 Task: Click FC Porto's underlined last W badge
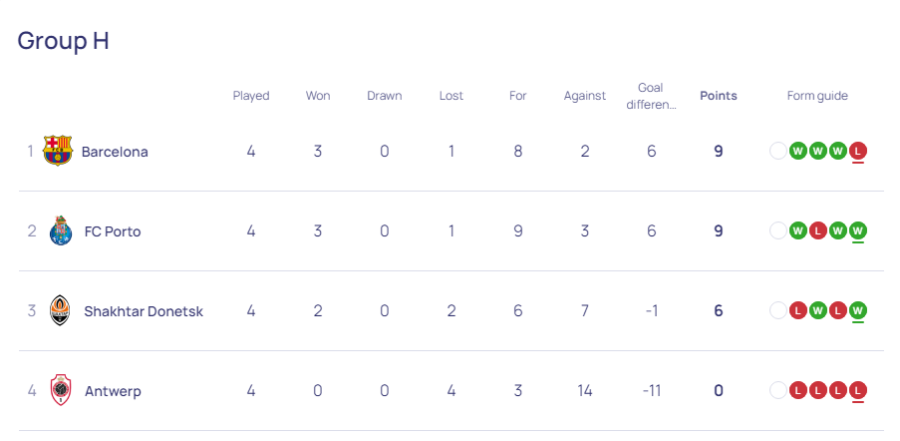(x=858, y=231)
